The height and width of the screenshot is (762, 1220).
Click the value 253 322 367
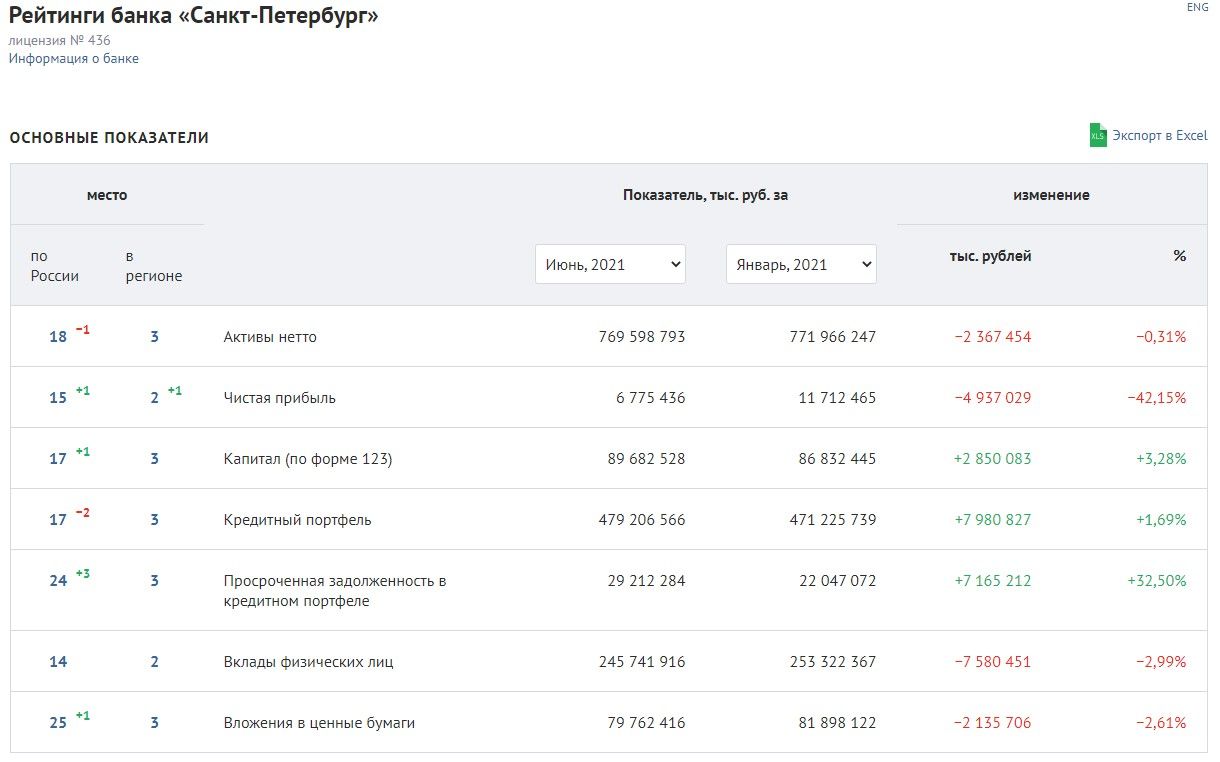pyautogui.click(x=832, y=662)
